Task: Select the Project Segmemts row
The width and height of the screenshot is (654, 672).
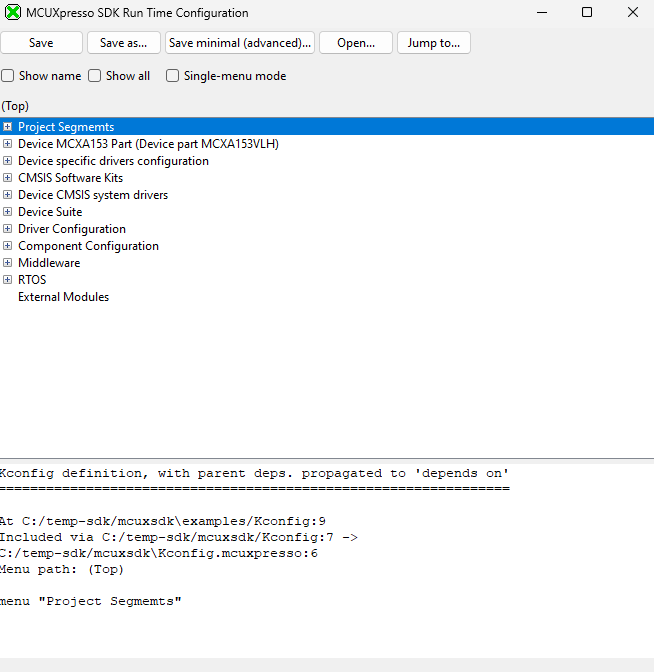Action: tap(327, 126)
